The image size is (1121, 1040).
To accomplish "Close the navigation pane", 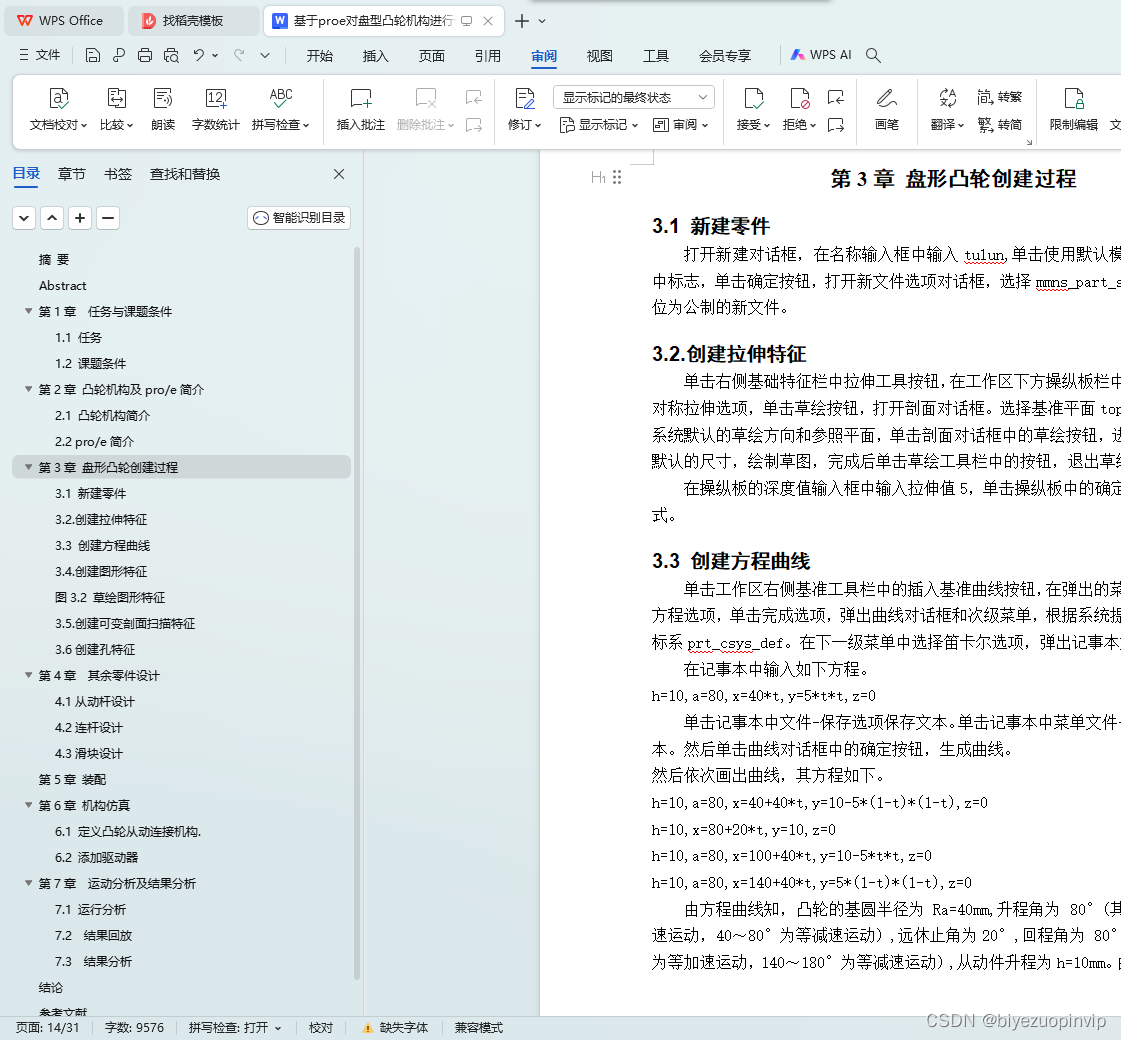I will click(339, 174).
